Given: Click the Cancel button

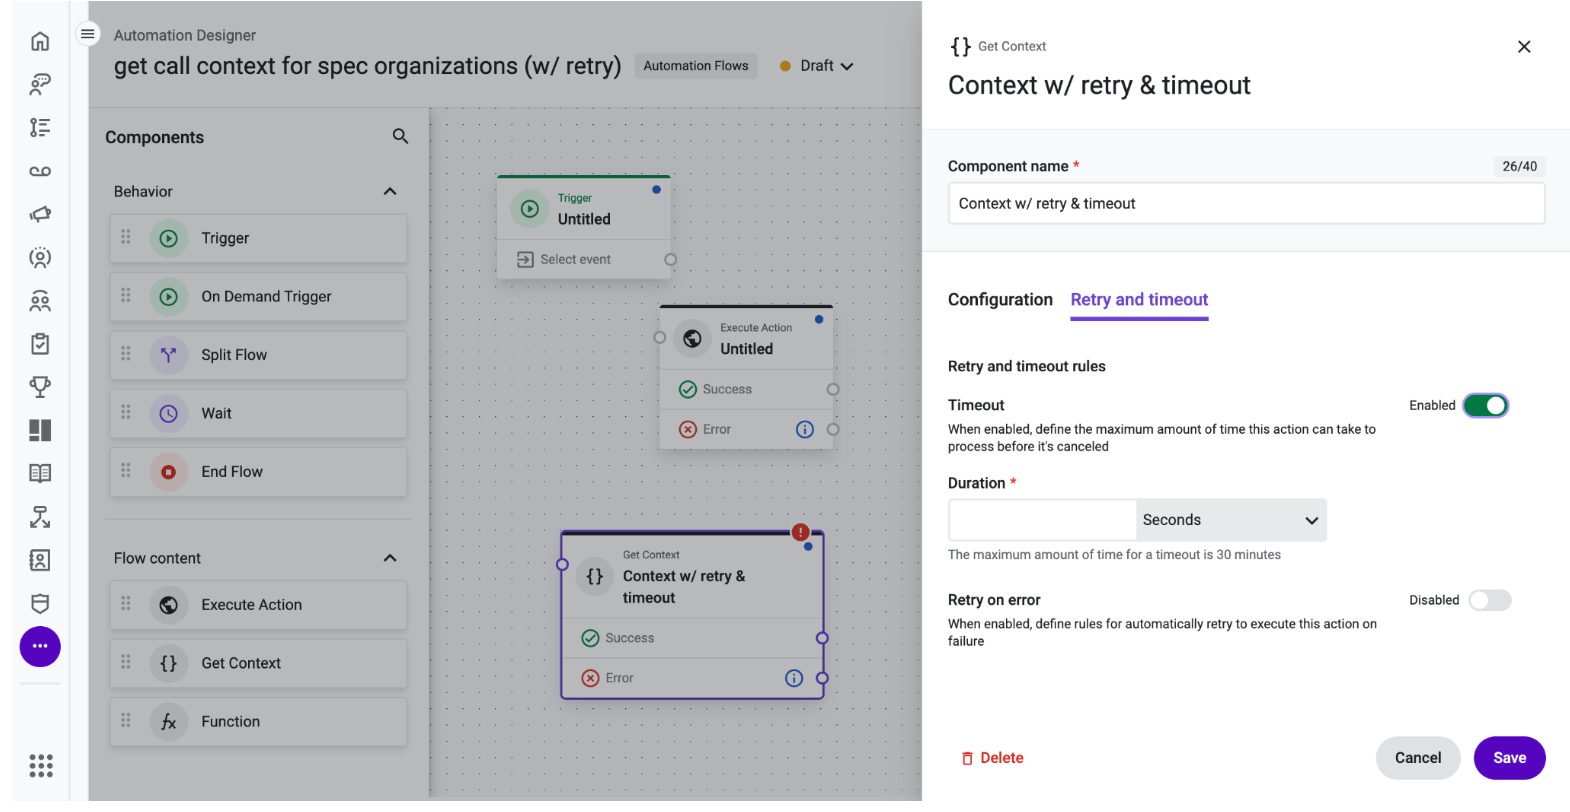Looking at the screenshot, I should point(1418,758).
